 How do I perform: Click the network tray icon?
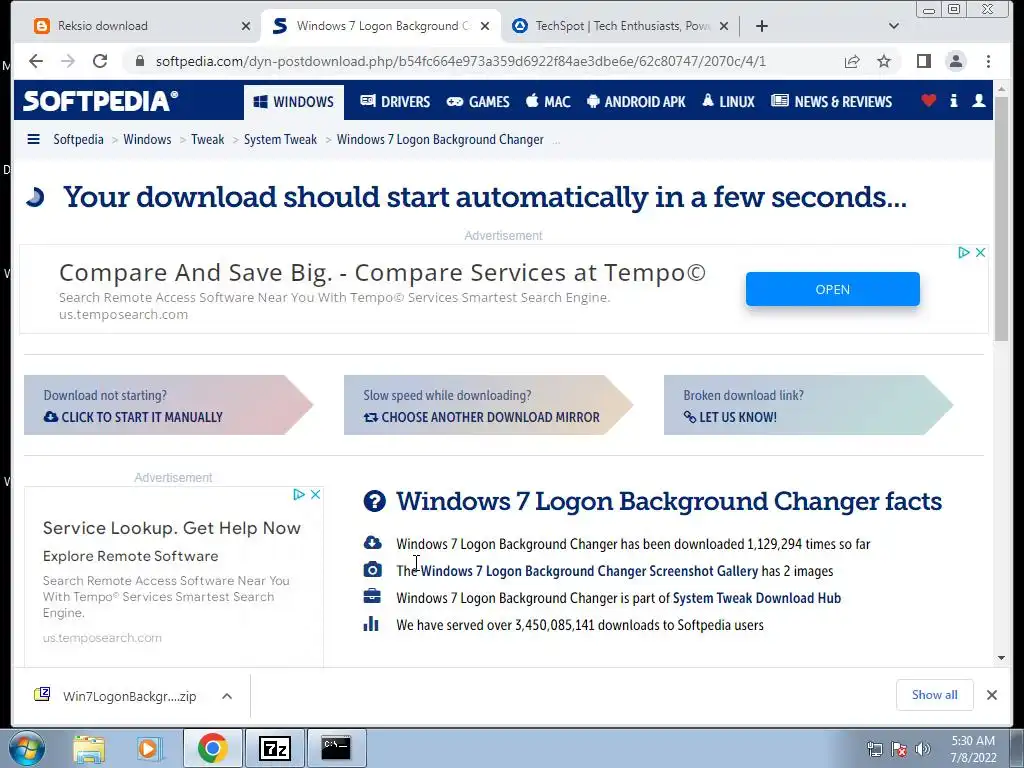pos(874,749)
